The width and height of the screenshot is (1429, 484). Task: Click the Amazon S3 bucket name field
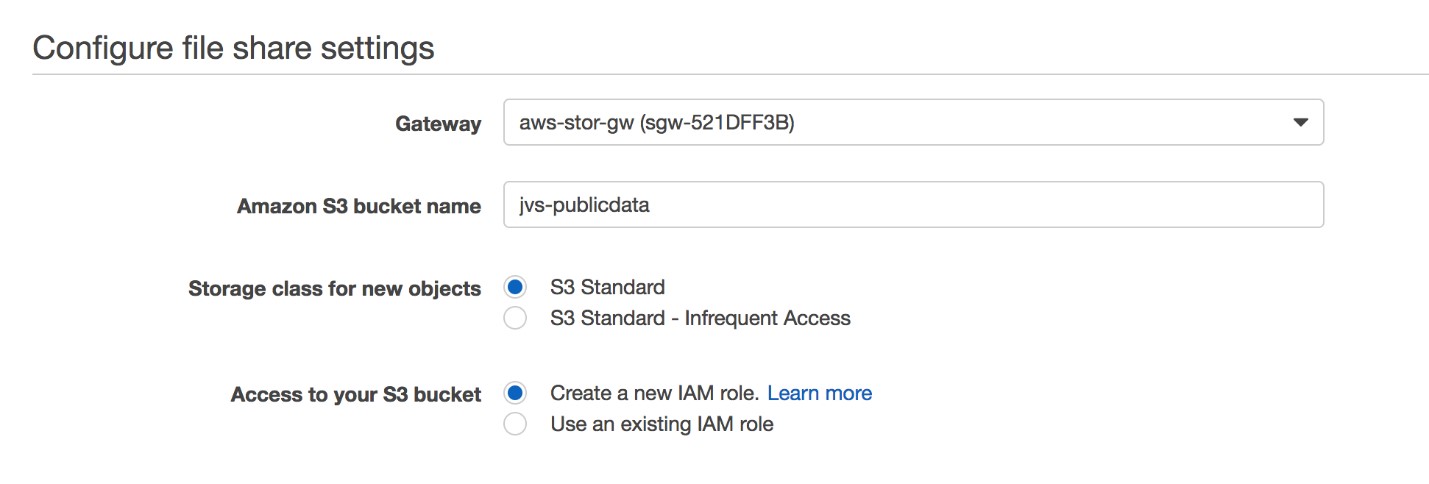913,204
